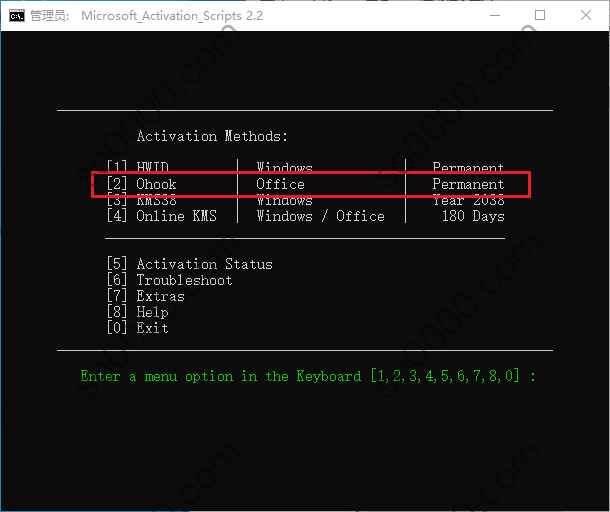Click the 180 Days text
The width and height of the screenshot is (610, 512).
[472, 216]
